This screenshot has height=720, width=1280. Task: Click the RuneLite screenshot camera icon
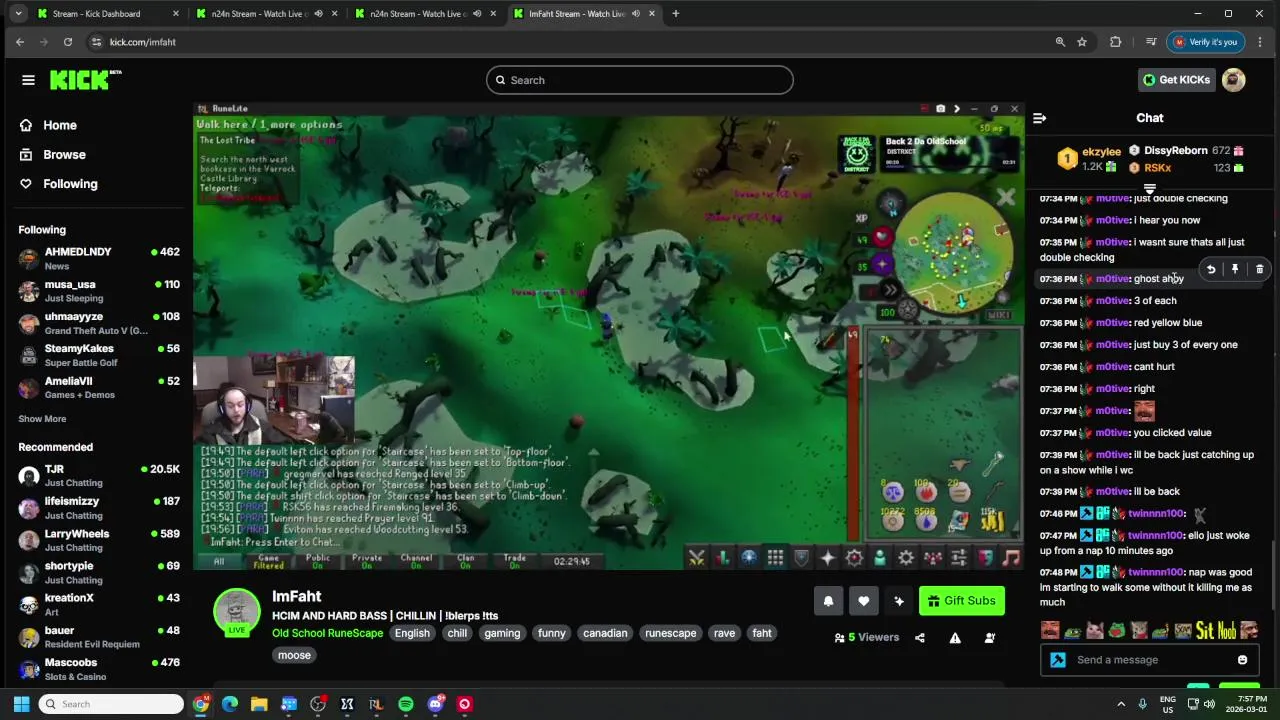(940, 108)
